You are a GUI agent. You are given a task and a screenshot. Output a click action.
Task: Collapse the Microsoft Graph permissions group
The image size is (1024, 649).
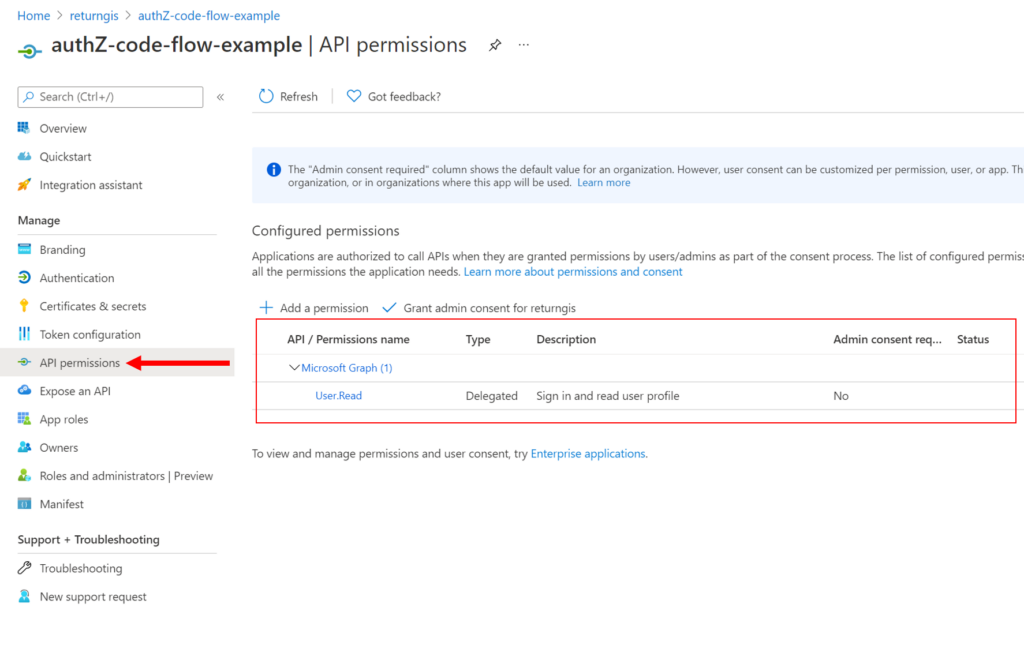294,368
